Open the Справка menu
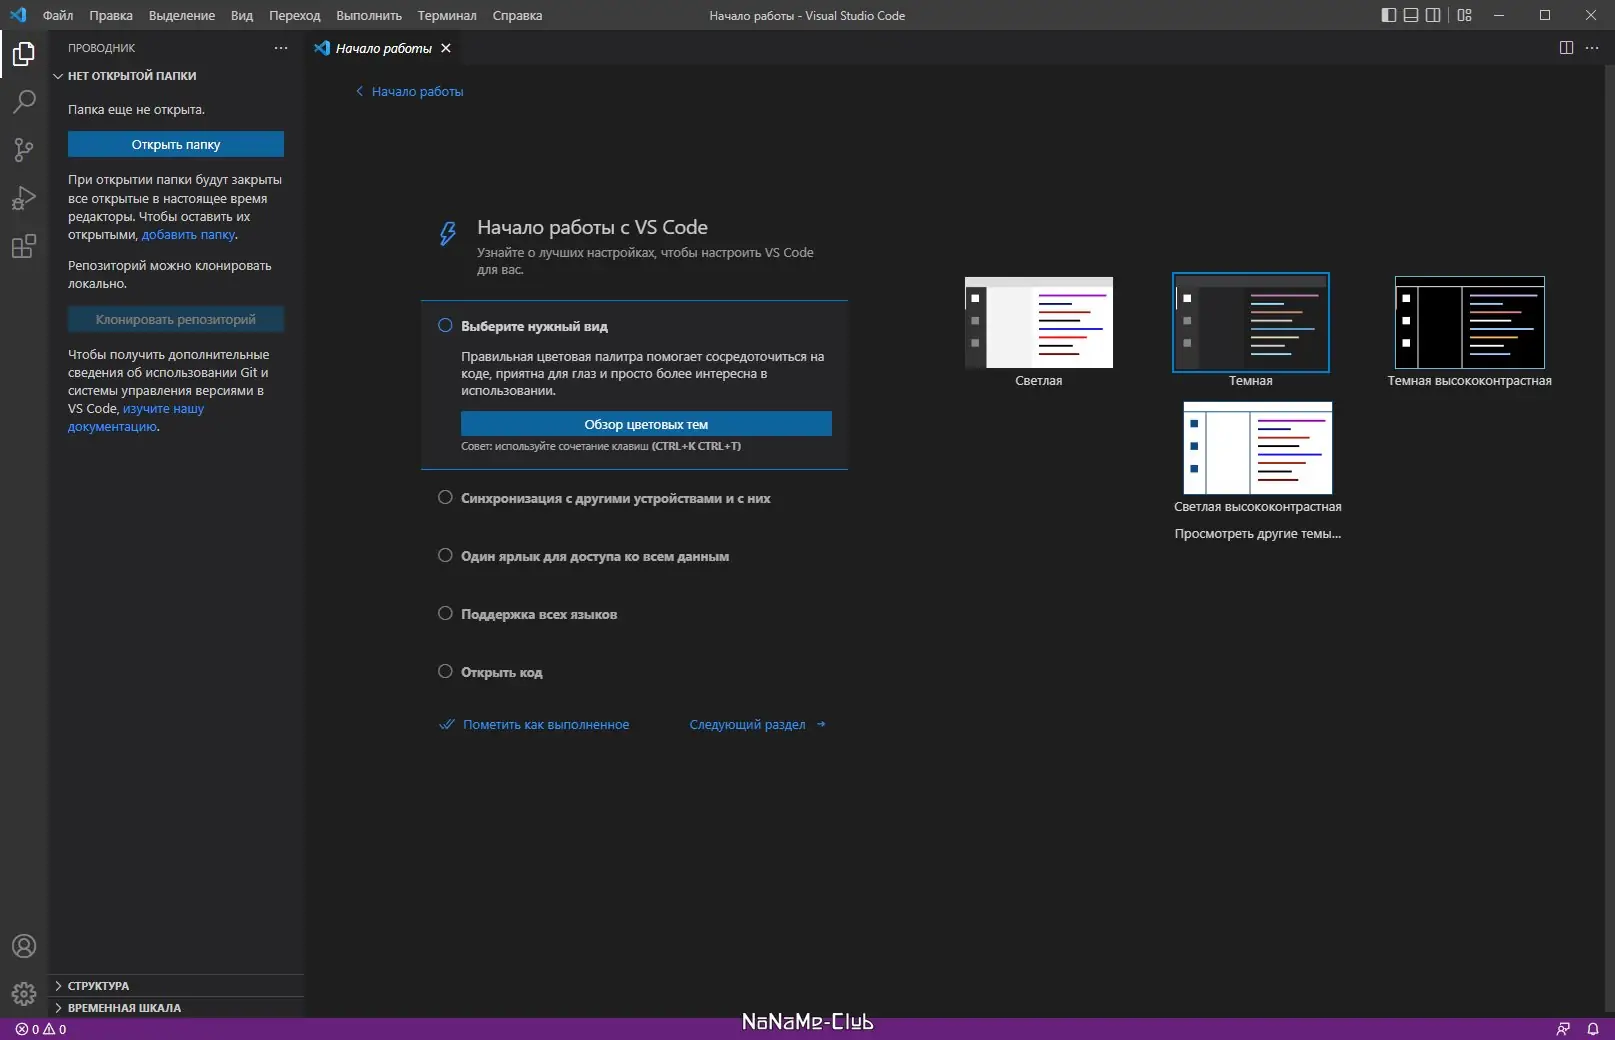Viewport: 1615px width, 1040px height. click(518, 15)
